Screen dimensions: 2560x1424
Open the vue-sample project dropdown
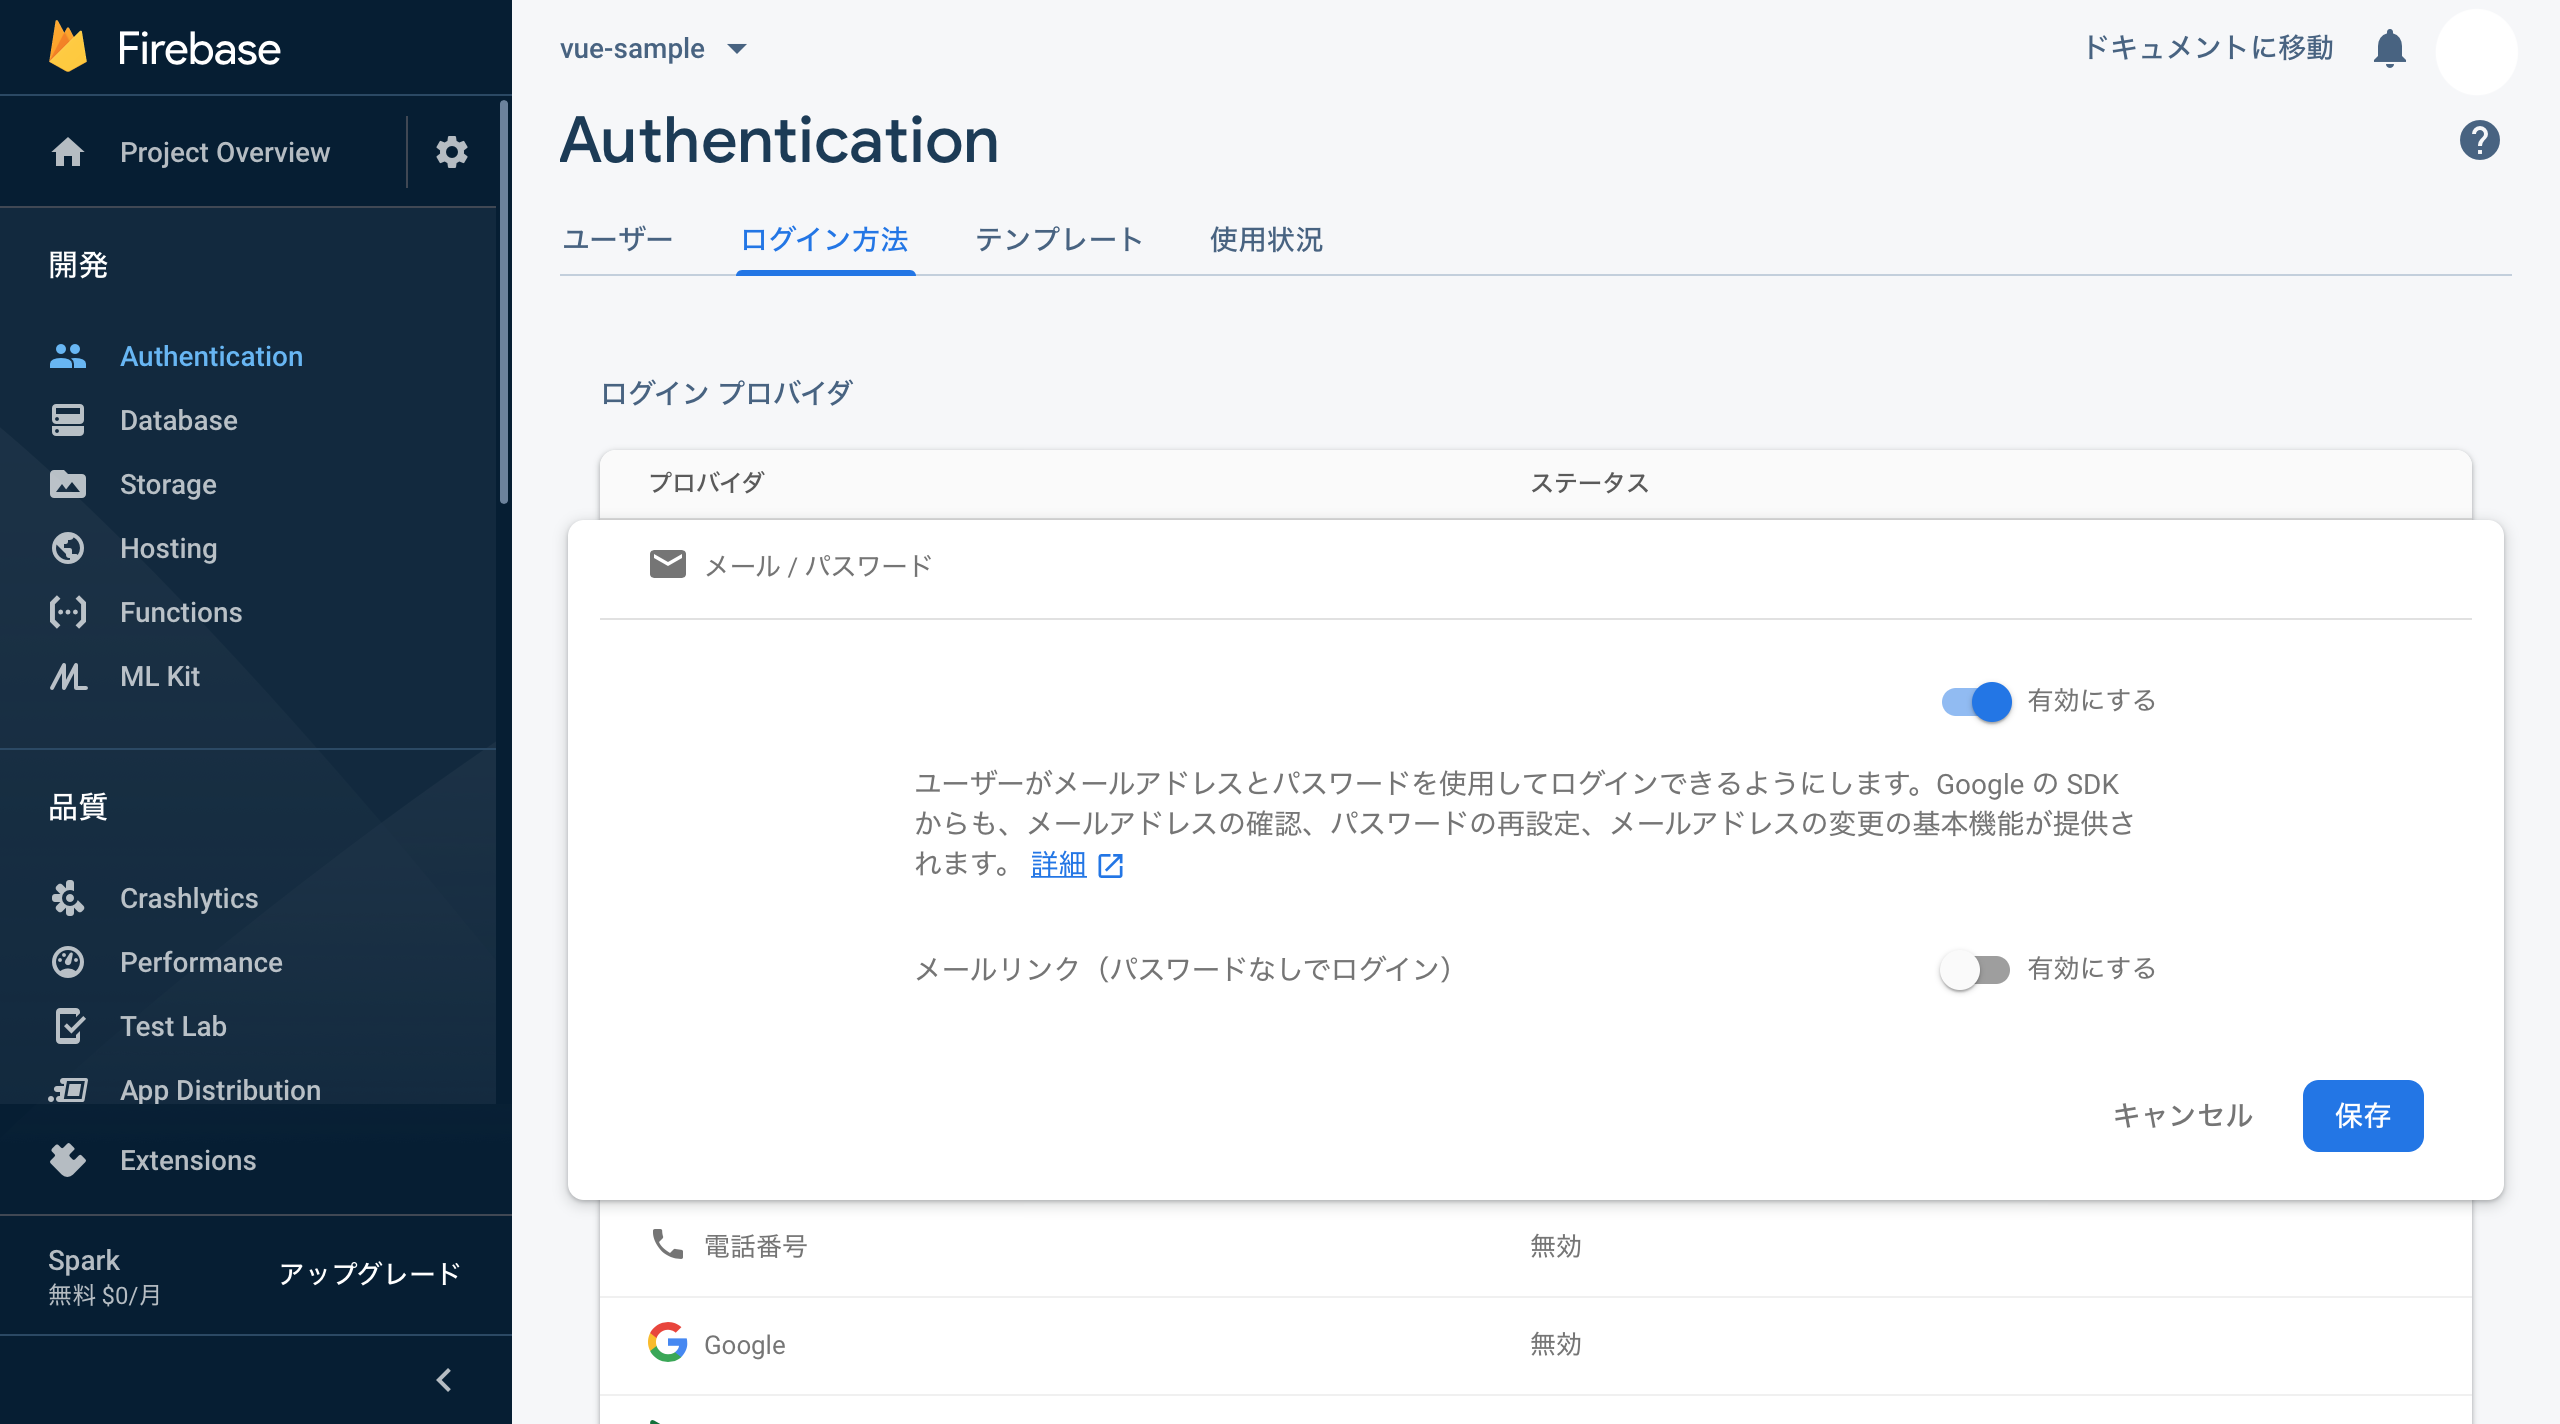(655, 48)
